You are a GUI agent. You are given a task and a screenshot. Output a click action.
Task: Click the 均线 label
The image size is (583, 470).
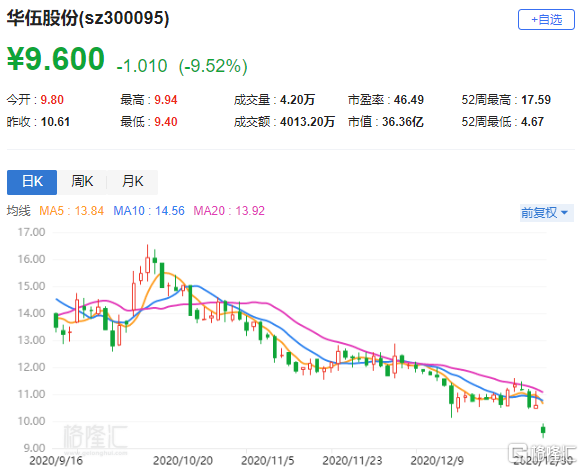point(19,211)
